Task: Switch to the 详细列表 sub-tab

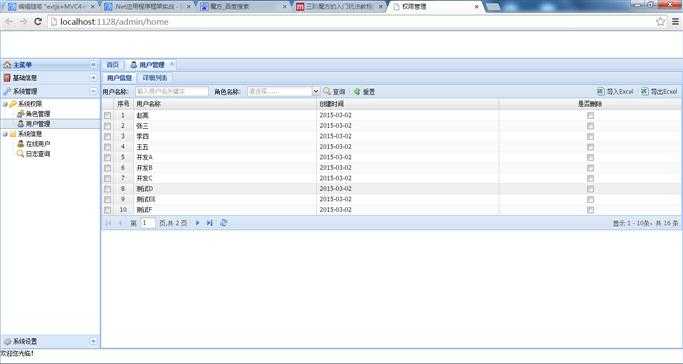Action: point(155,78)
